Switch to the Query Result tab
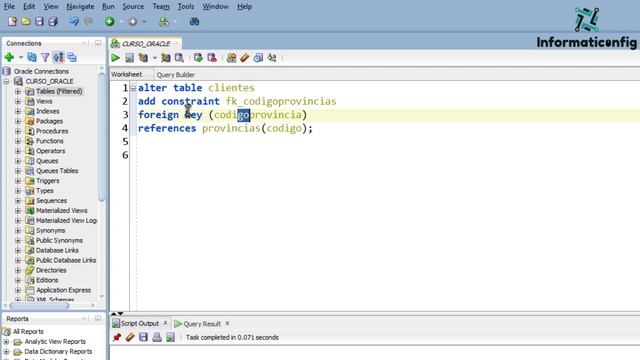This screenshot has width=640, height=360. [x=202, y=324]
